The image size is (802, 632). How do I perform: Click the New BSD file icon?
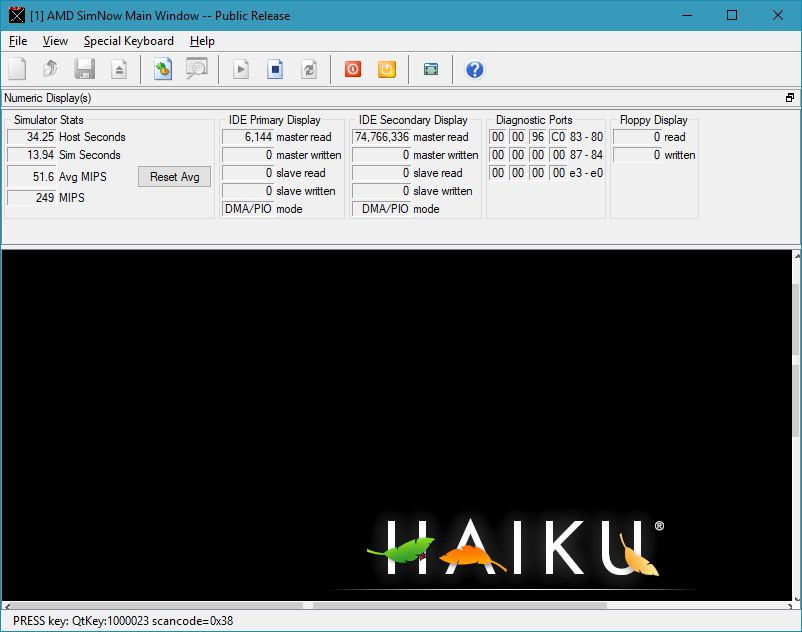(x=17, y=69)
